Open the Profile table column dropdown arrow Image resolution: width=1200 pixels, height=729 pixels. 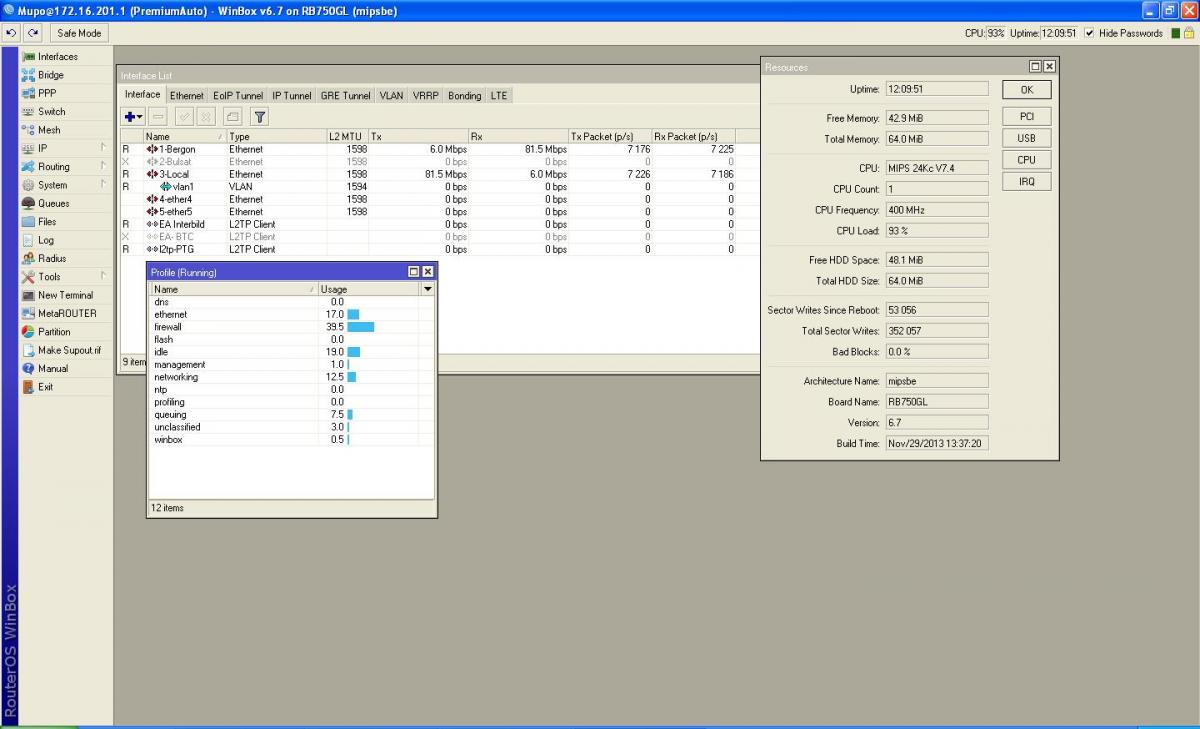click(428, 289)
